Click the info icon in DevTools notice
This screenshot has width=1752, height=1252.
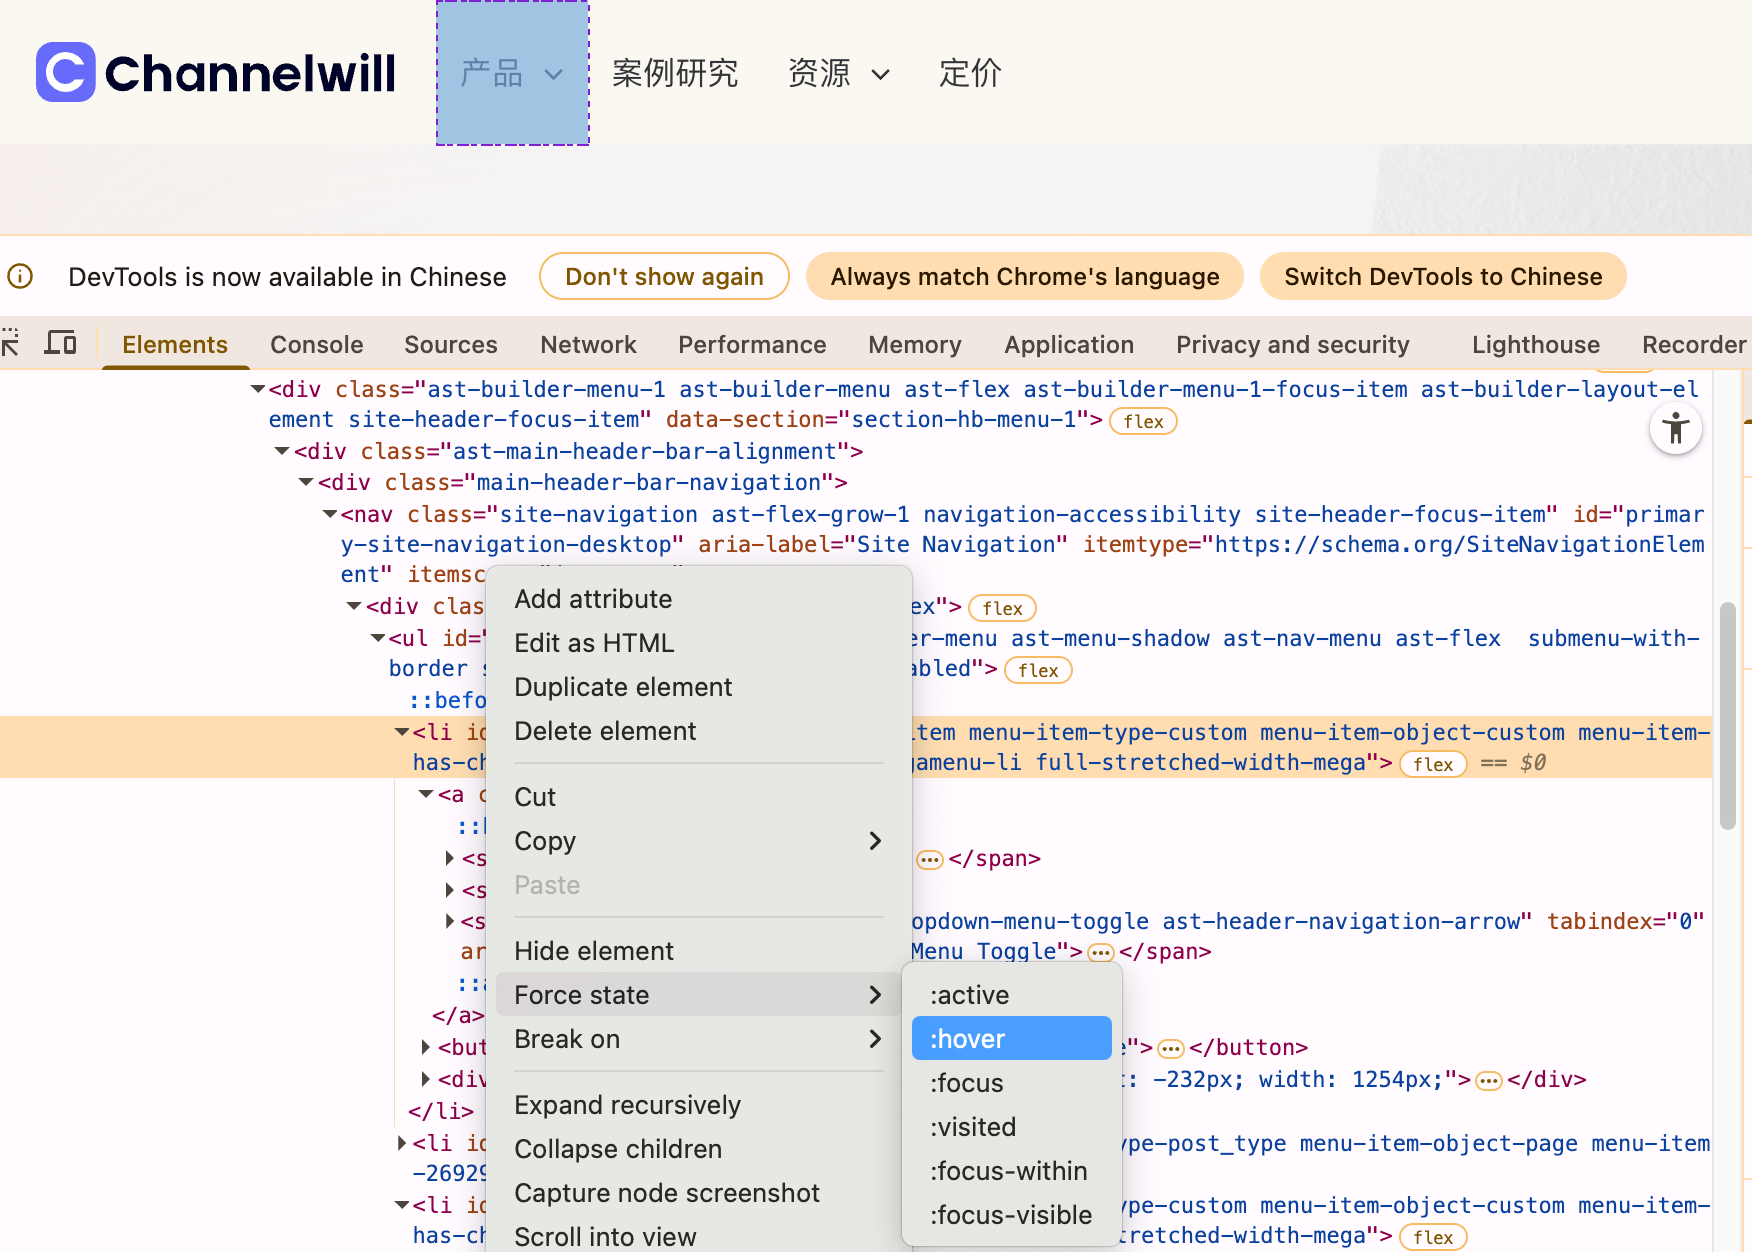pyautogui.click(x=21, y=276)
